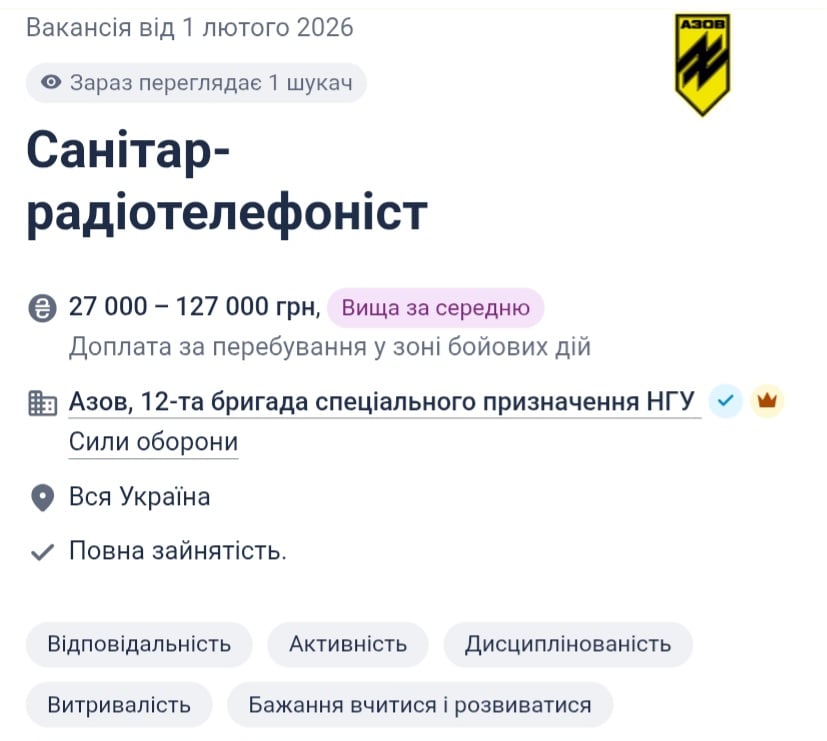Click the location pin icon
827x741 pixels.
pos(41,496)
